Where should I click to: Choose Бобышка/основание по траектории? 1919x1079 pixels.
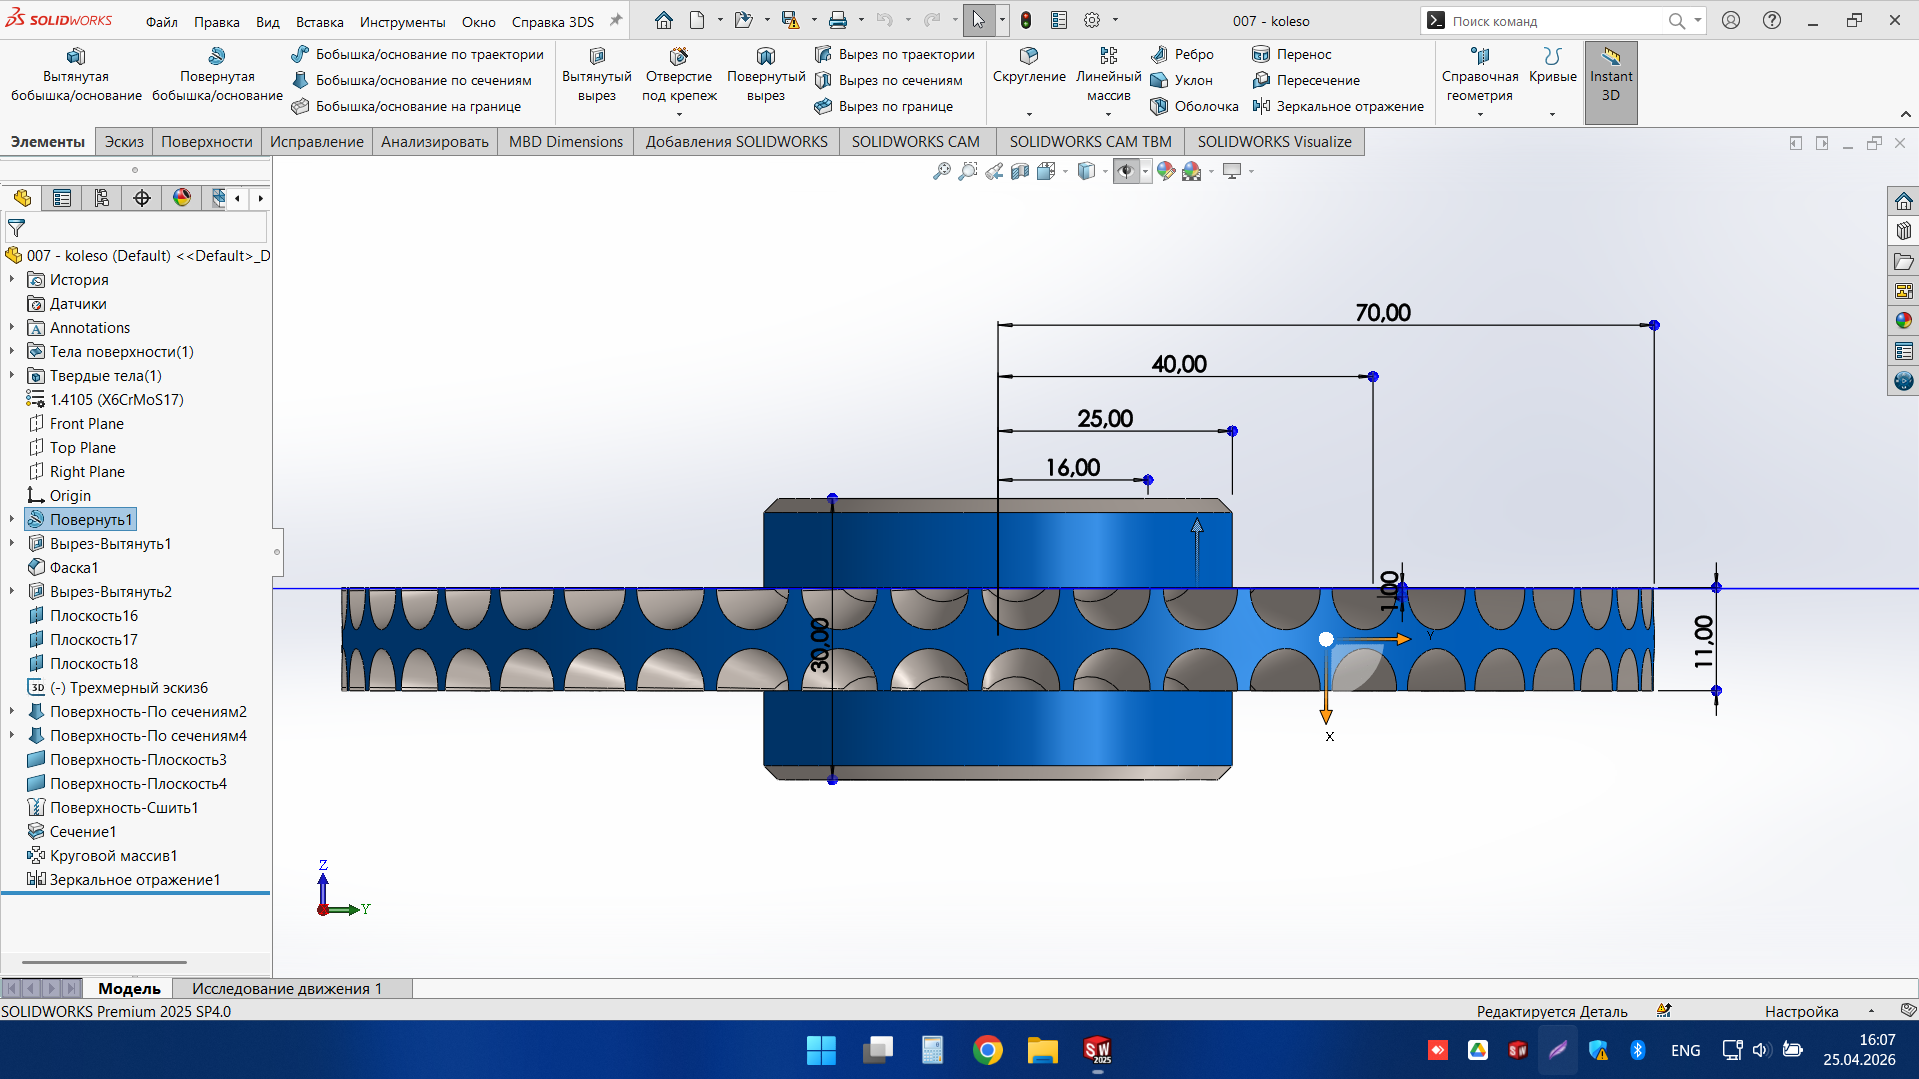tap(418, 54)
